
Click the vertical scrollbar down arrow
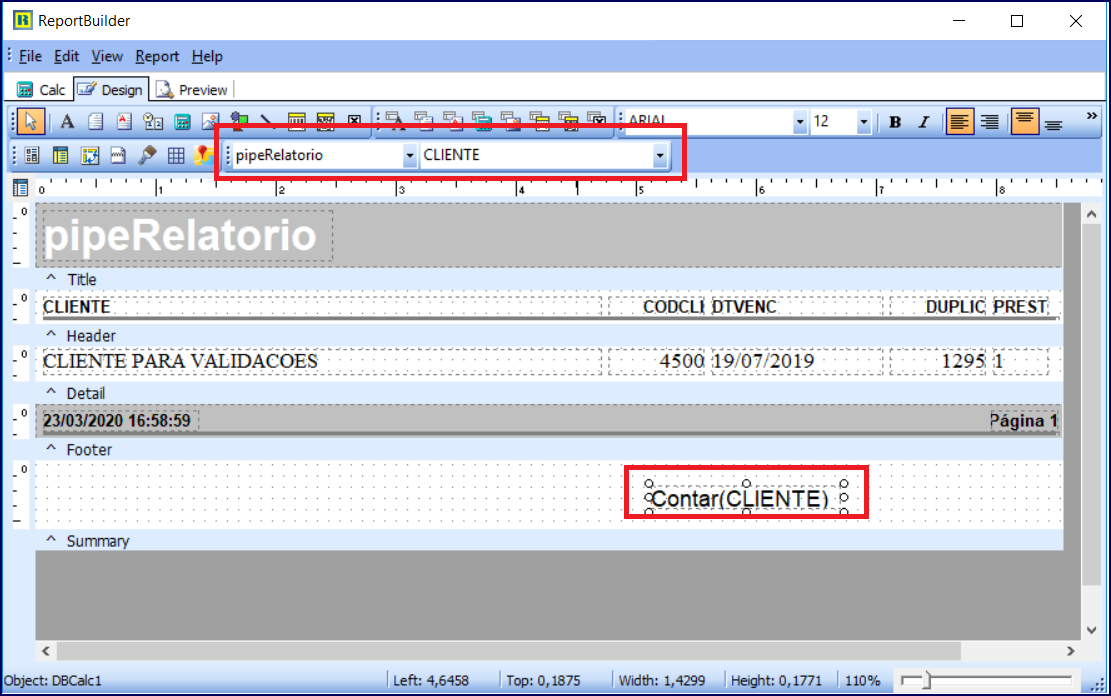point(1091,630)
